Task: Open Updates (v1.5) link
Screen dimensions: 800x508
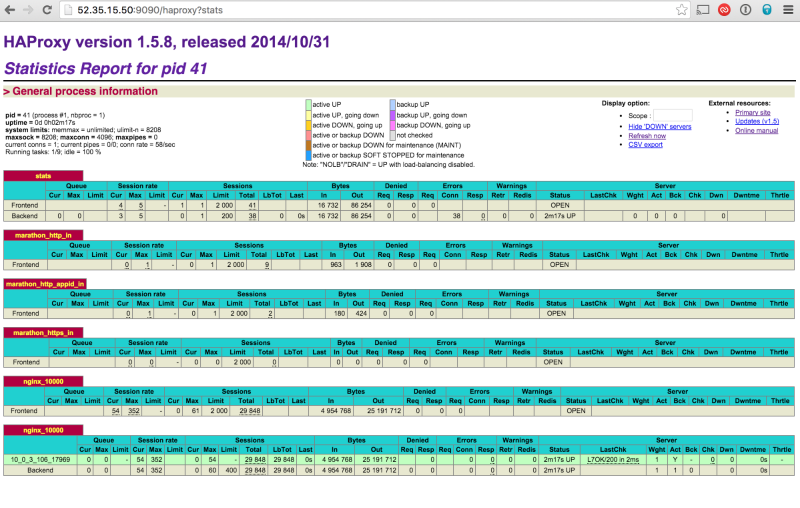Action: pyautogui.click(x=757, y=121)
